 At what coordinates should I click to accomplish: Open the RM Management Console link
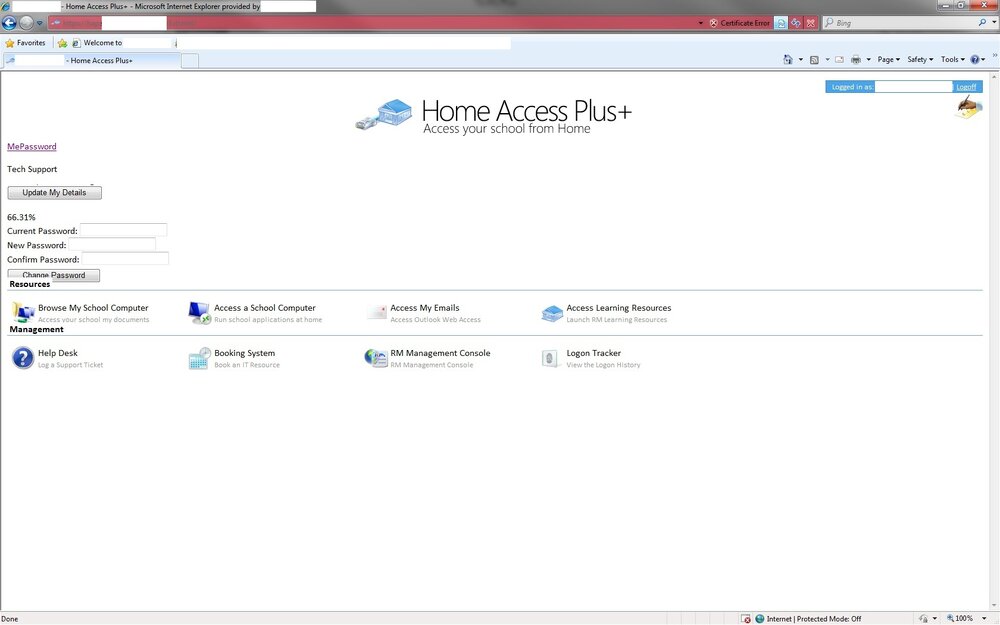[x=440, y=353]
